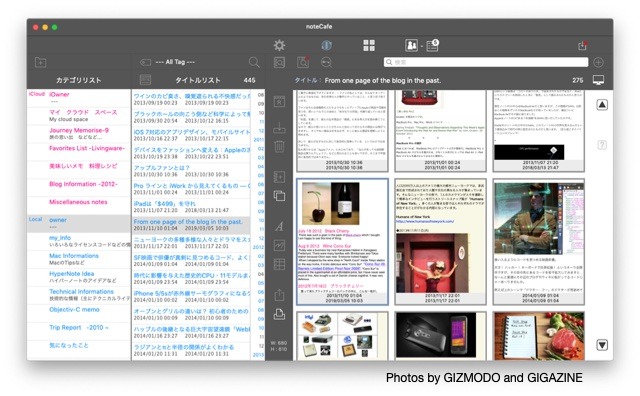Click the table grid tool icon

(279, 264)
